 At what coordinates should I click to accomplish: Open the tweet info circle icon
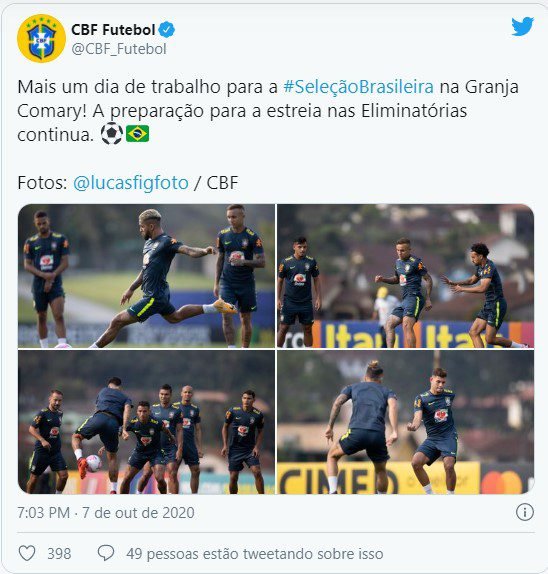(x=525, y=512)
